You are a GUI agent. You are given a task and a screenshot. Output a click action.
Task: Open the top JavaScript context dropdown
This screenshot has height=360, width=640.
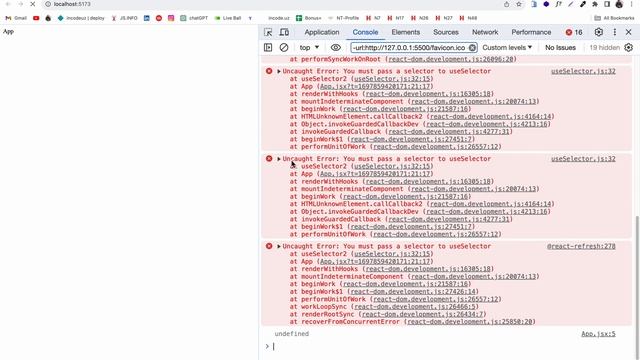click(x=309, y=48)
